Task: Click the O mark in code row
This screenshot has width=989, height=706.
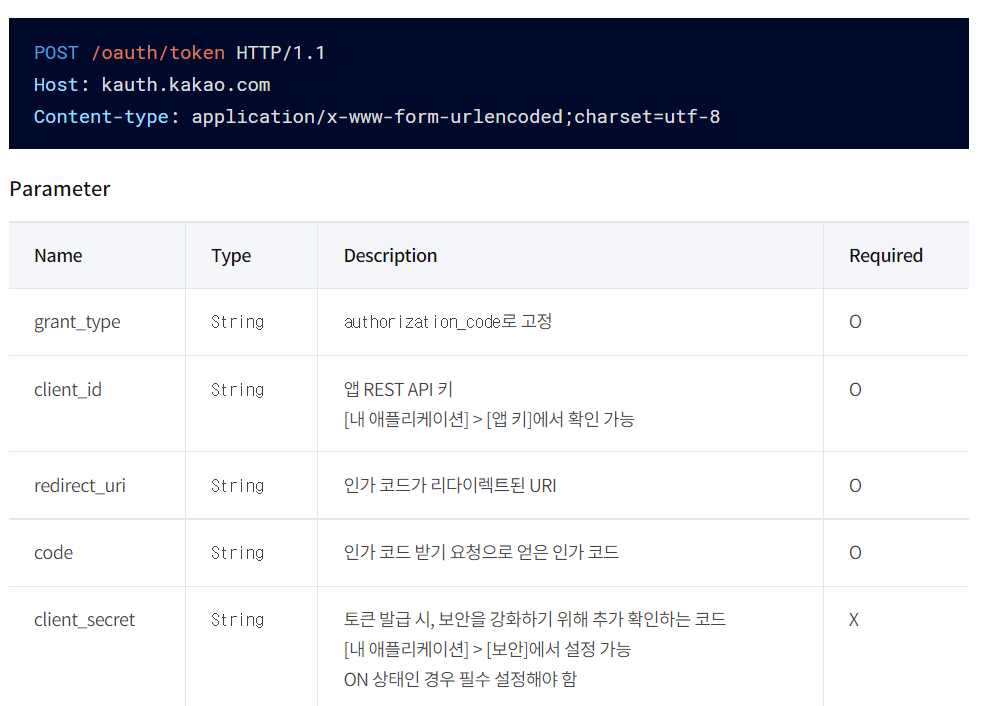Action: click(855, 553)
